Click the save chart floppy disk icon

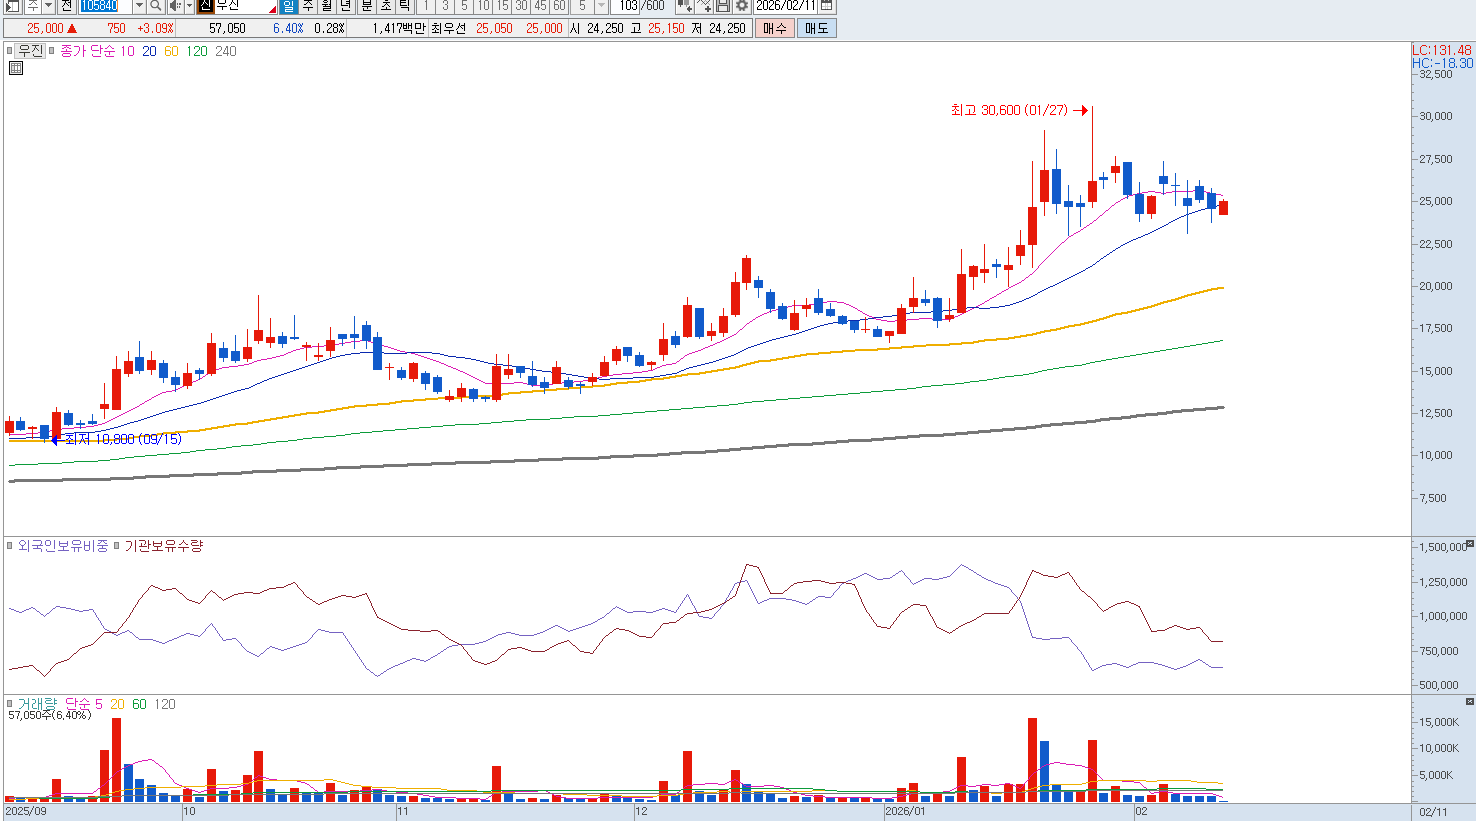pos(723,6)
